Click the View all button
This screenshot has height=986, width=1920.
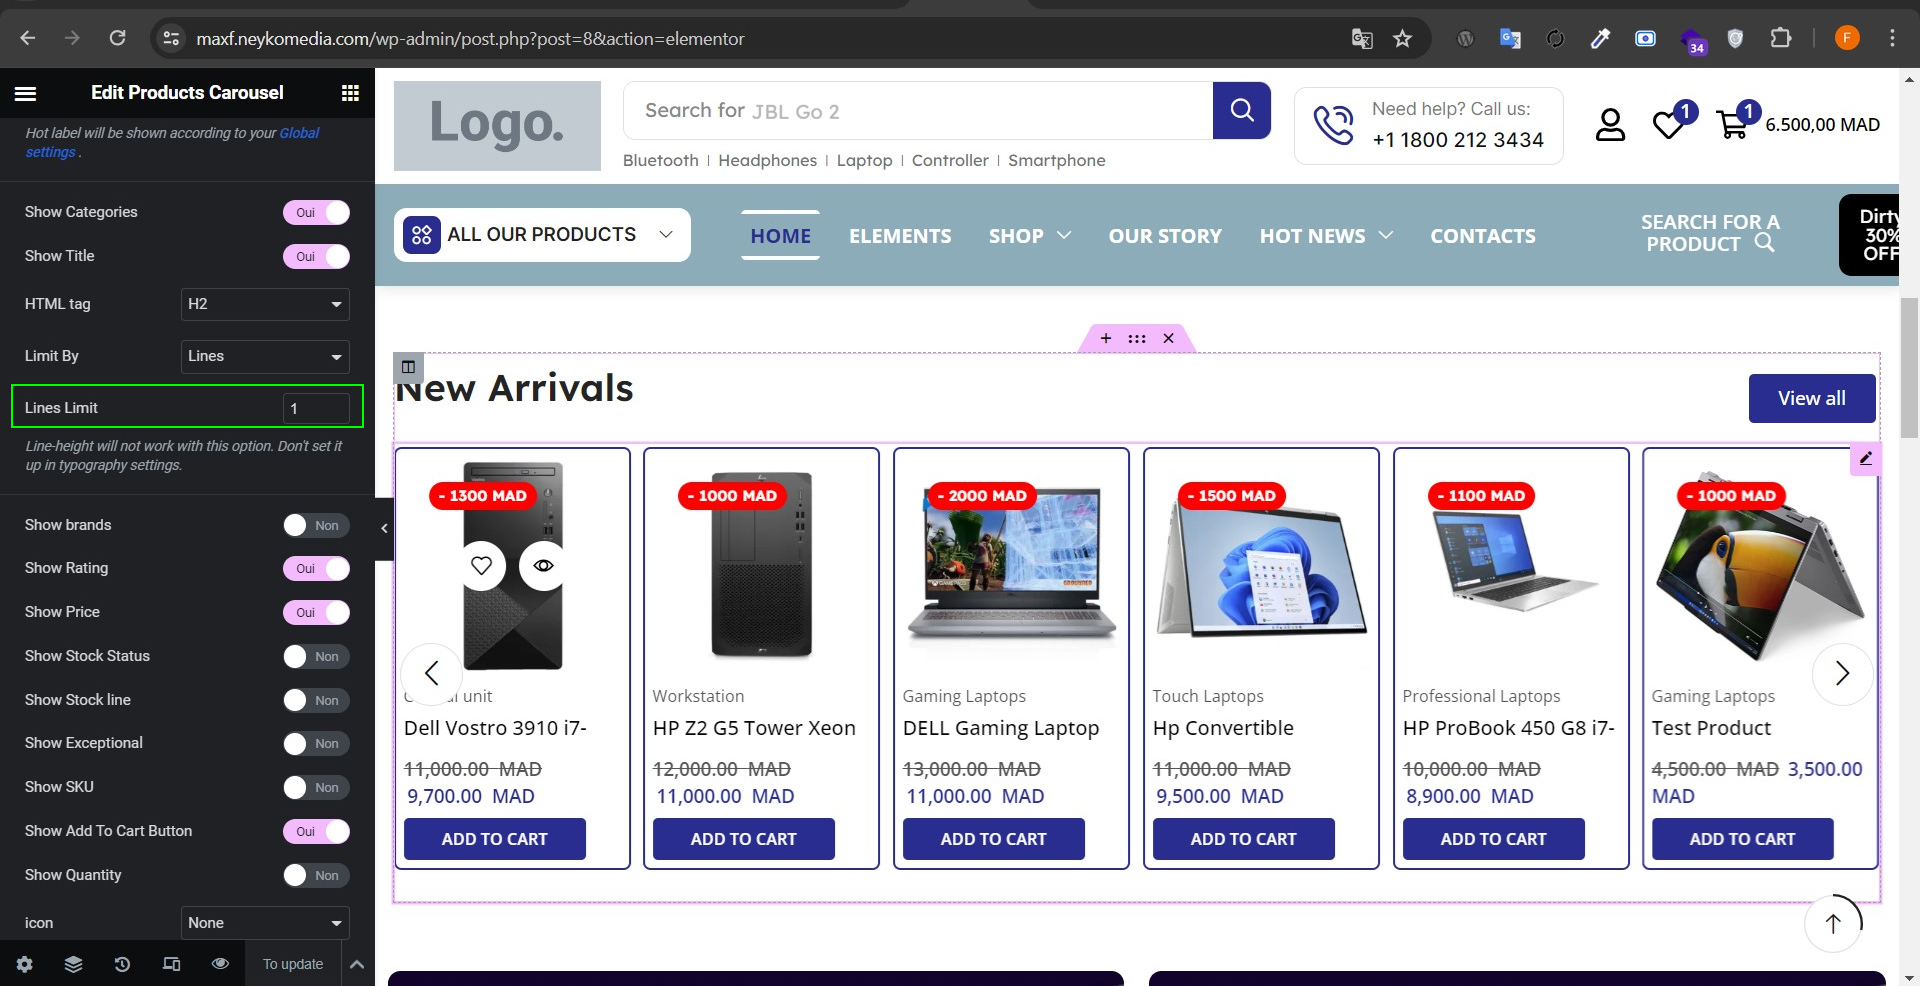tap(1812, 398)
